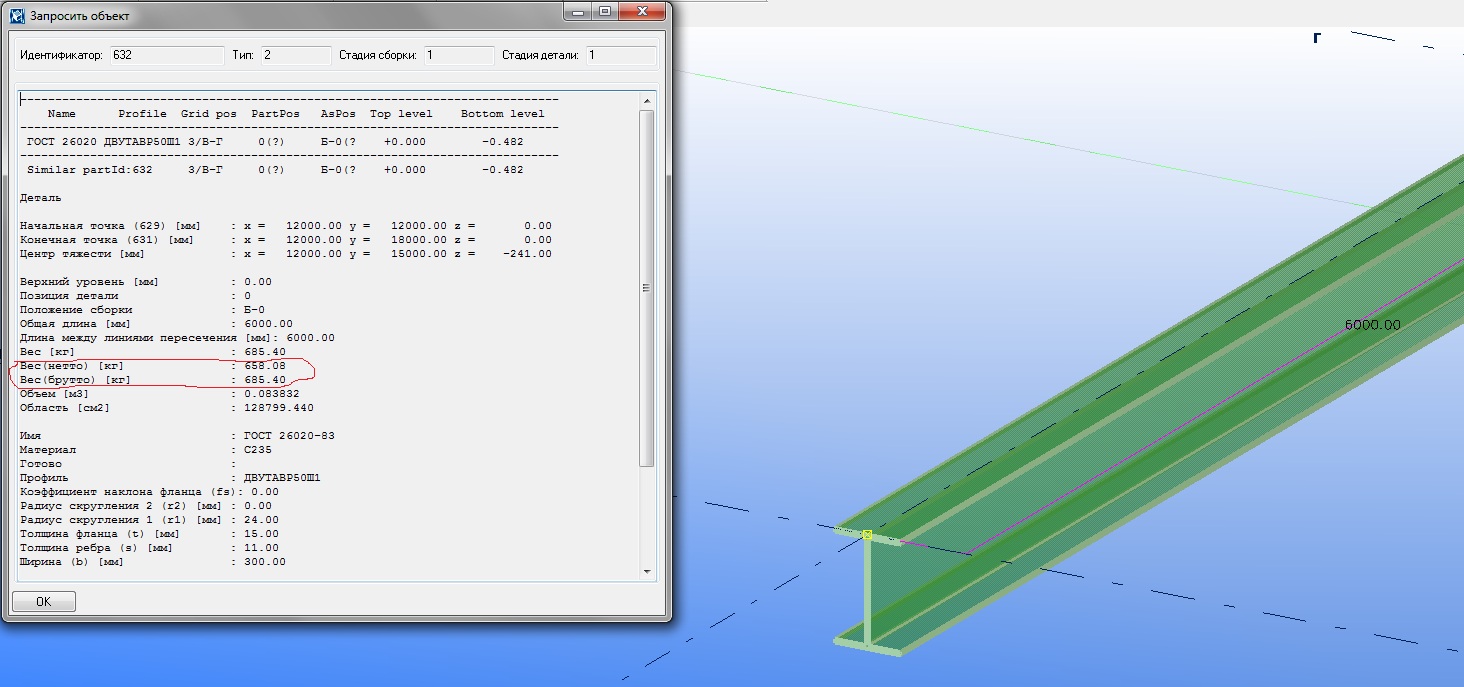This screenshot has height=687, width=1464.
Task: Click the Идентификатор field showing 632
Action: (x=166, y=55)
